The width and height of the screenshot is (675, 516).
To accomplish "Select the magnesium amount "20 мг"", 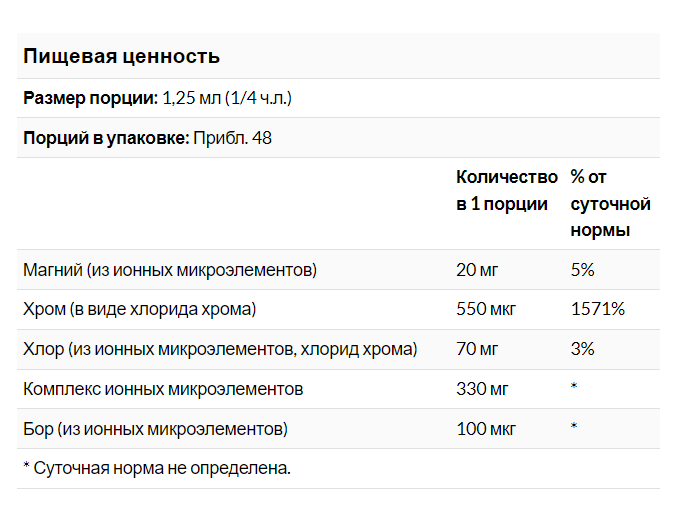I will click(477, 270).
